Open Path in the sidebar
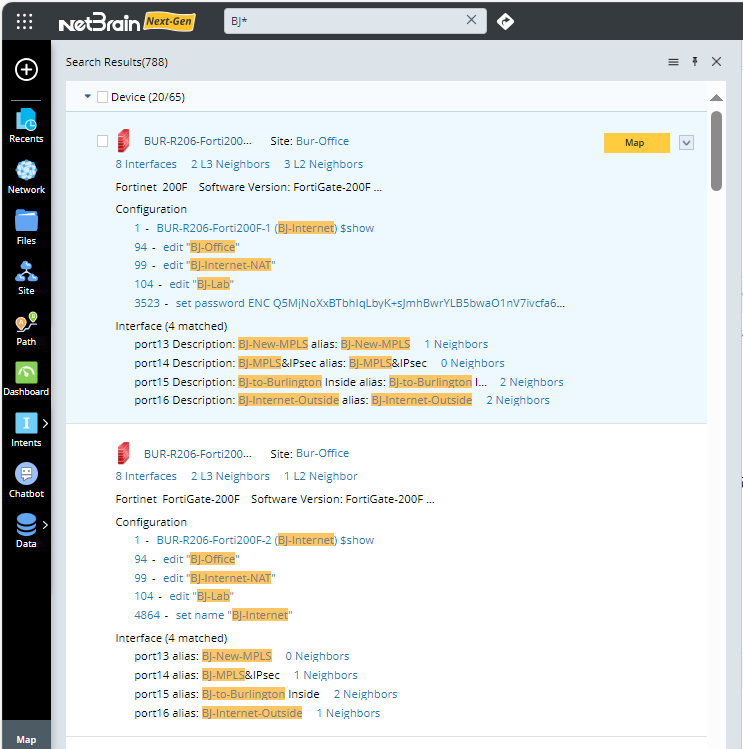Screen dimensions: 743x749 26,329
